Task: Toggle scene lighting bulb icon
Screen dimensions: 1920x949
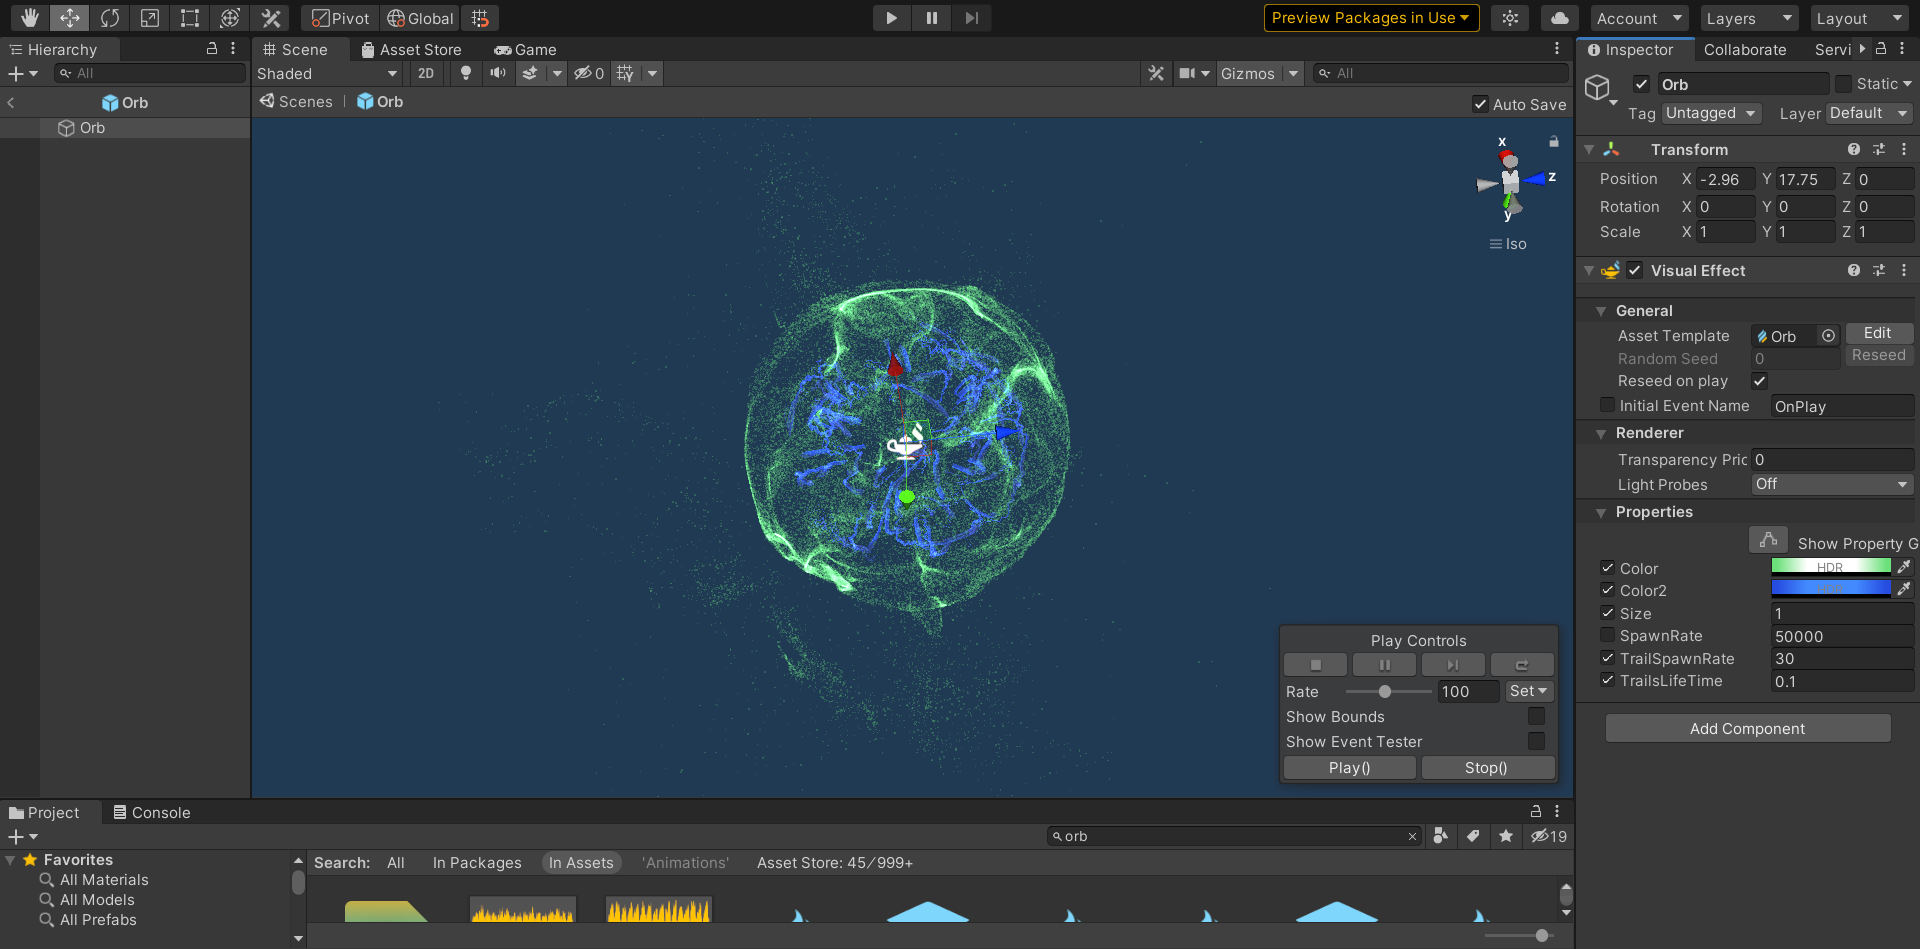Action: [x=465, y=73]
